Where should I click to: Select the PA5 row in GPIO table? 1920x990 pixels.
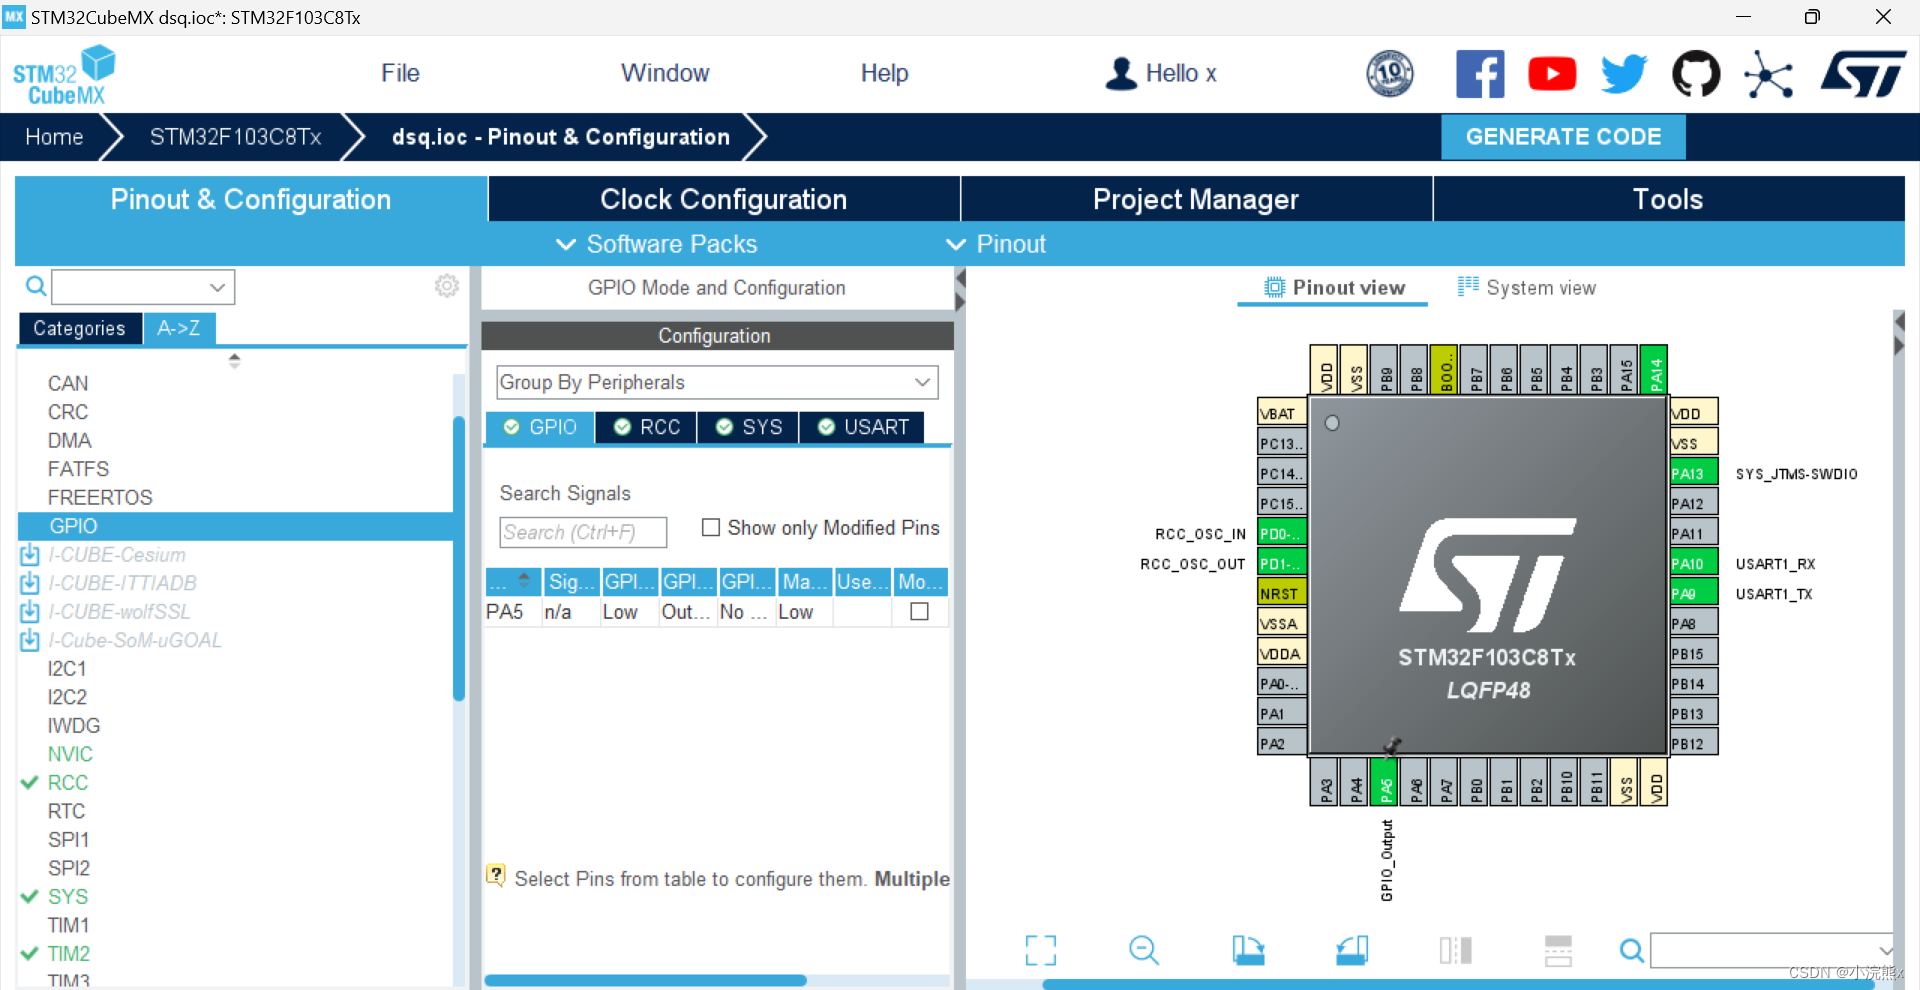click(x=716, y=611)
